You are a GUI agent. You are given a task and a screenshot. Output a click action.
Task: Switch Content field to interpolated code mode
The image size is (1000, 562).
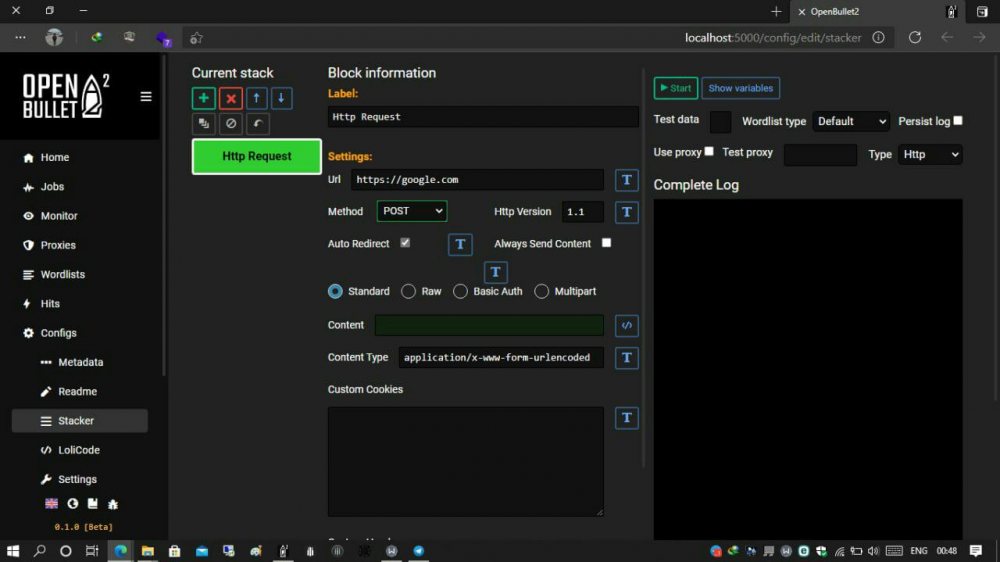627,325
